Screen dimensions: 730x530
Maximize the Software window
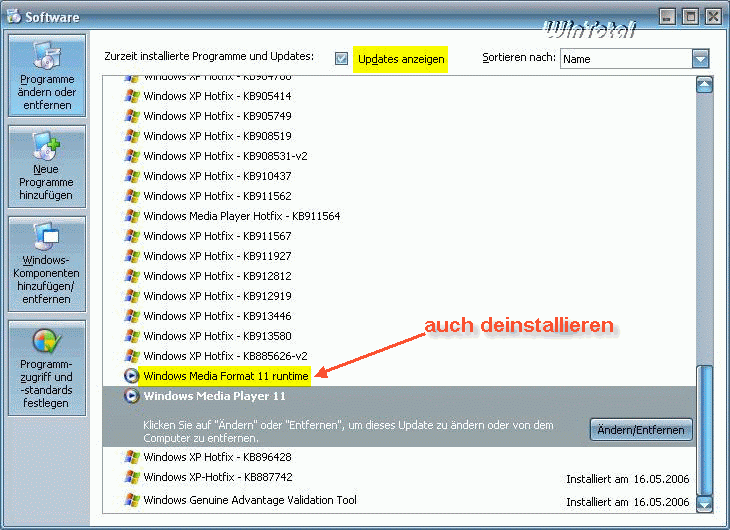coord(690,17)
